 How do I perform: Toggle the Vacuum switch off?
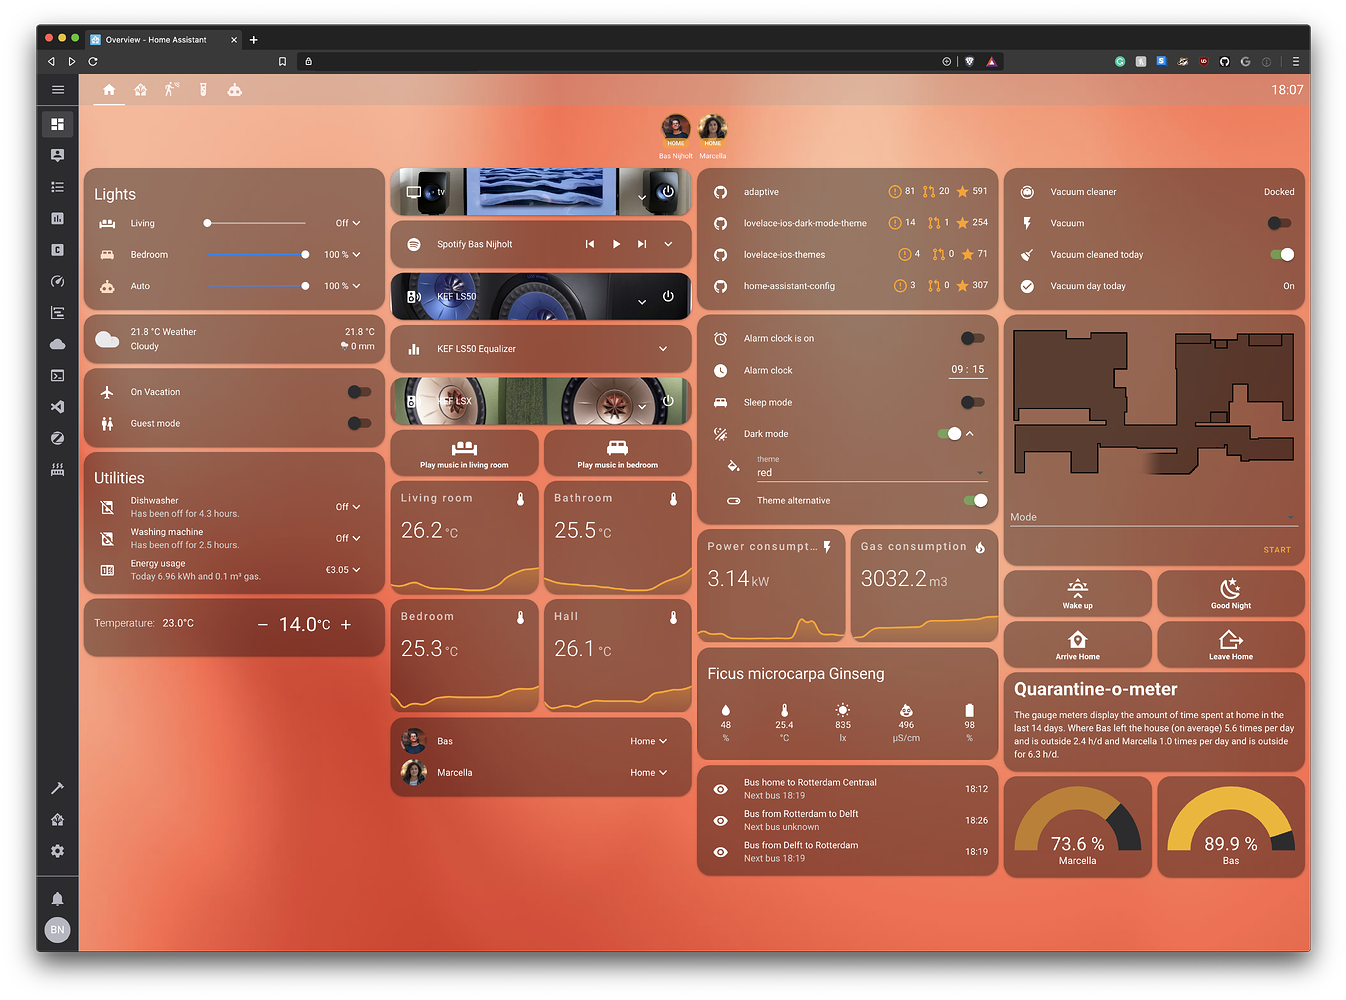tap(1278, 223)
